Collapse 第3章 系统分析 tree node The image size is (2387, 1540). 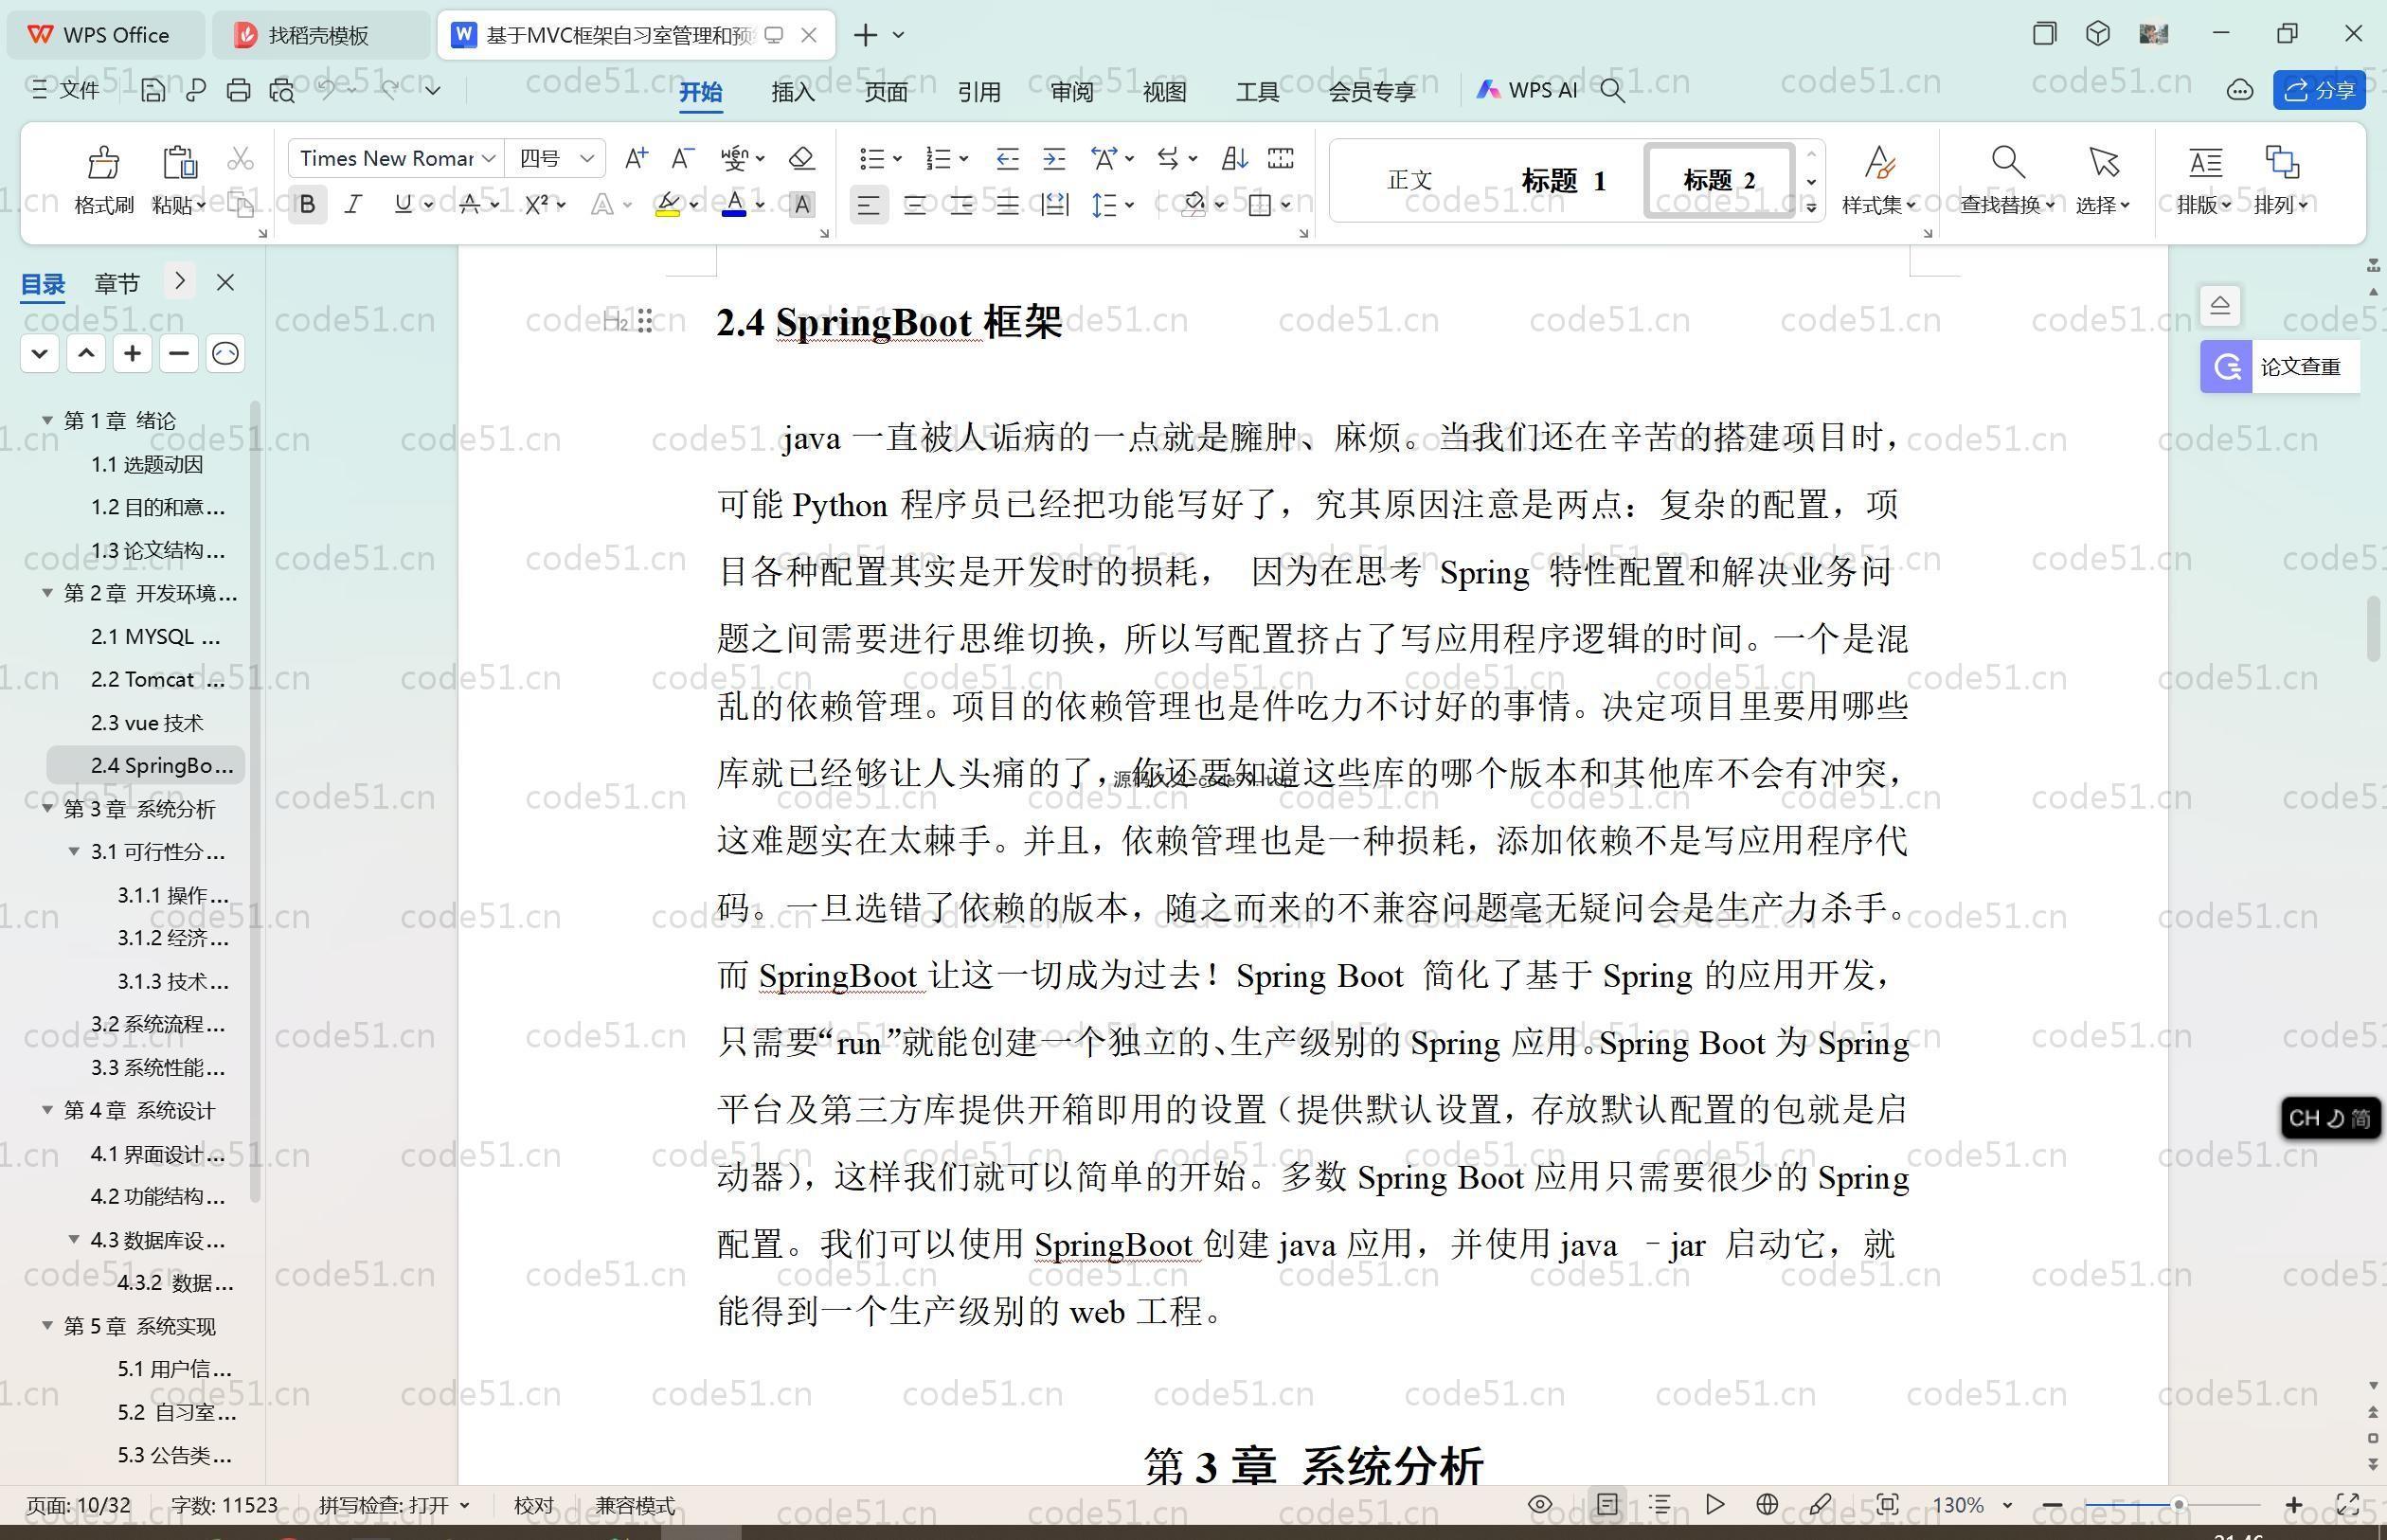pyautogui.click(x=46, y=808)
